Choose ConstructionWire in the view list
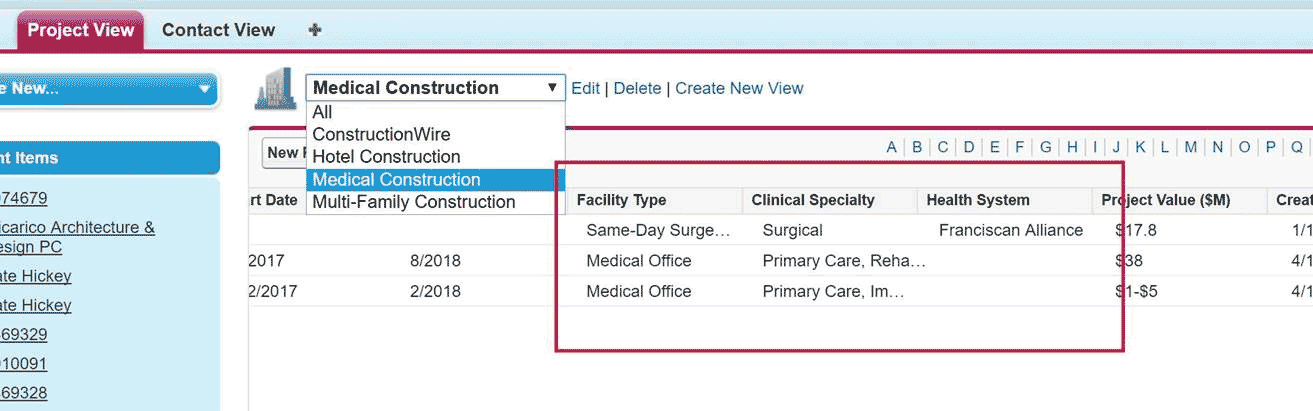Image resolution: width=1313 pixels, height=411 pixels. click(381, 134)
